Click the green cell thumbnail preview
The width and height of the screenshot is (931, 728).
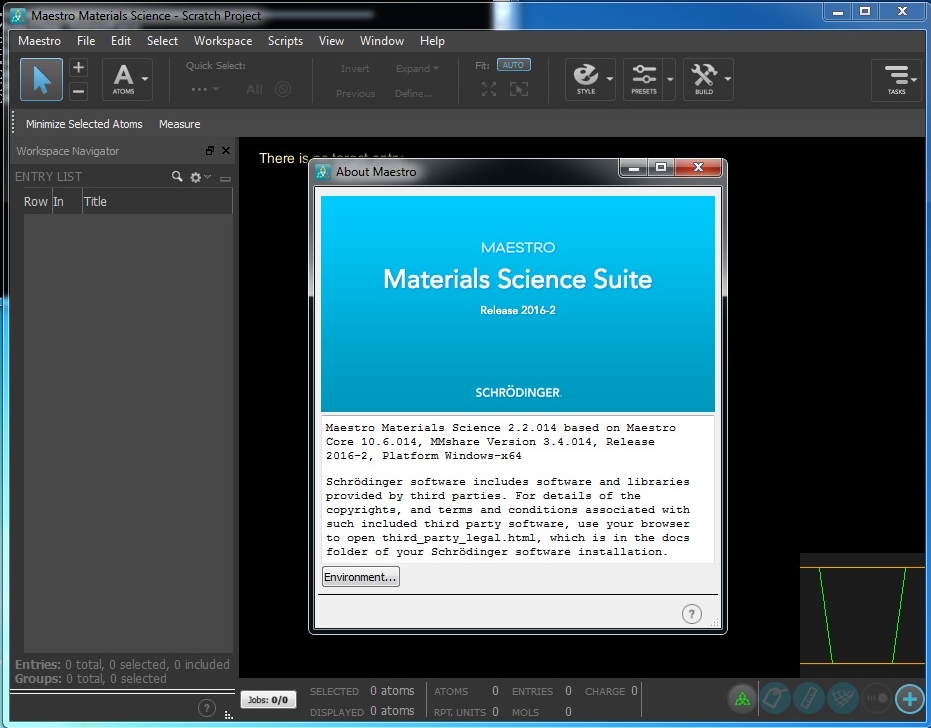pos(862,615)
